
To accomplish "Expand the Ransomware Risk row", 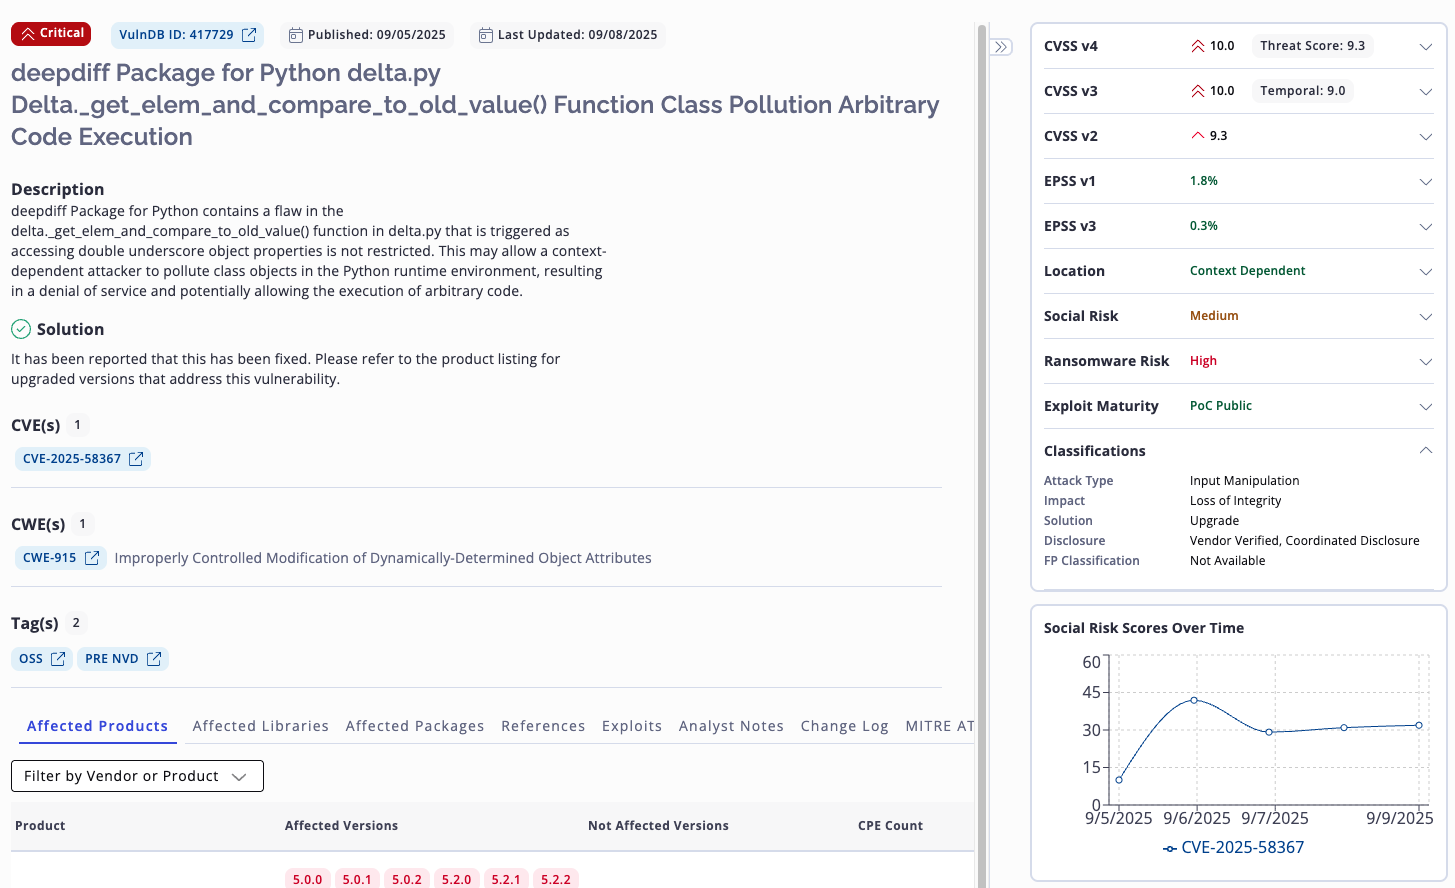I will click(x=1426, y=362).
